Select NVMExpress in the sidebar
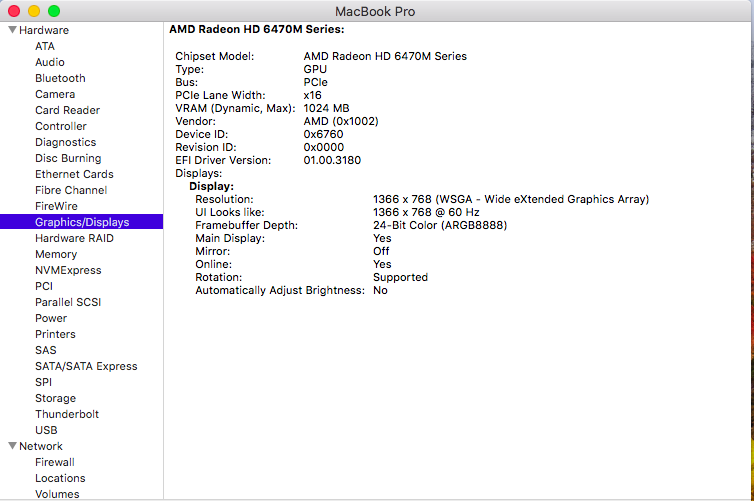 pos(68,270)
